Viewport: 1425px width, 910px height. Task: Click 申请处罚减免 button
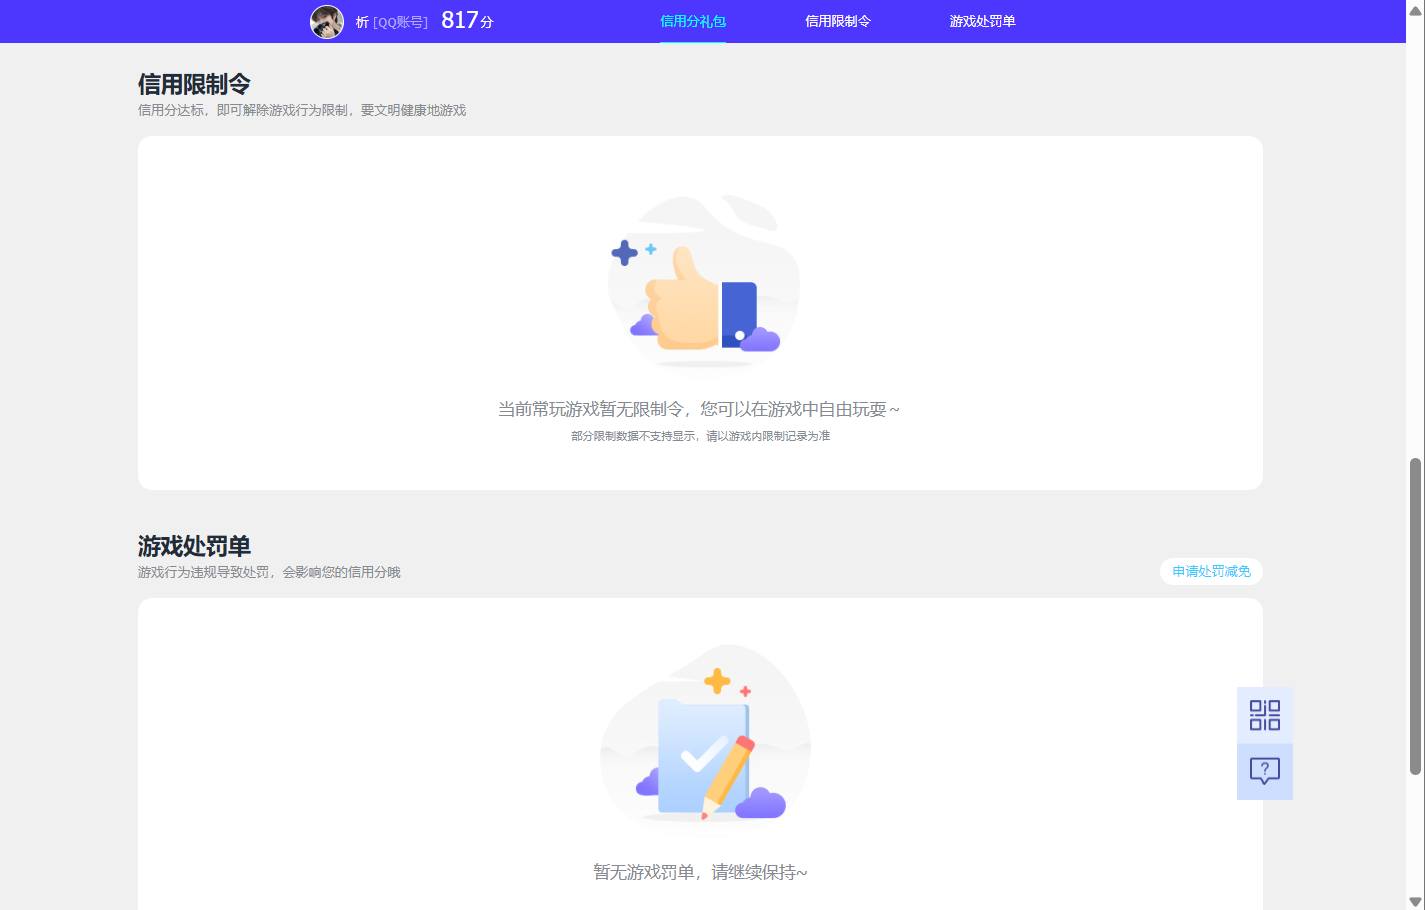coord(1211,571)
